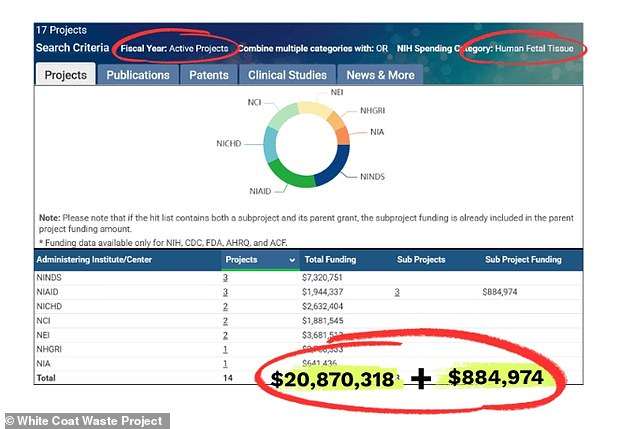The width and height of the screenshot is (634, 429).
Task: Click the dark blue NINDS donut segment
Action: tap(333, 167)
